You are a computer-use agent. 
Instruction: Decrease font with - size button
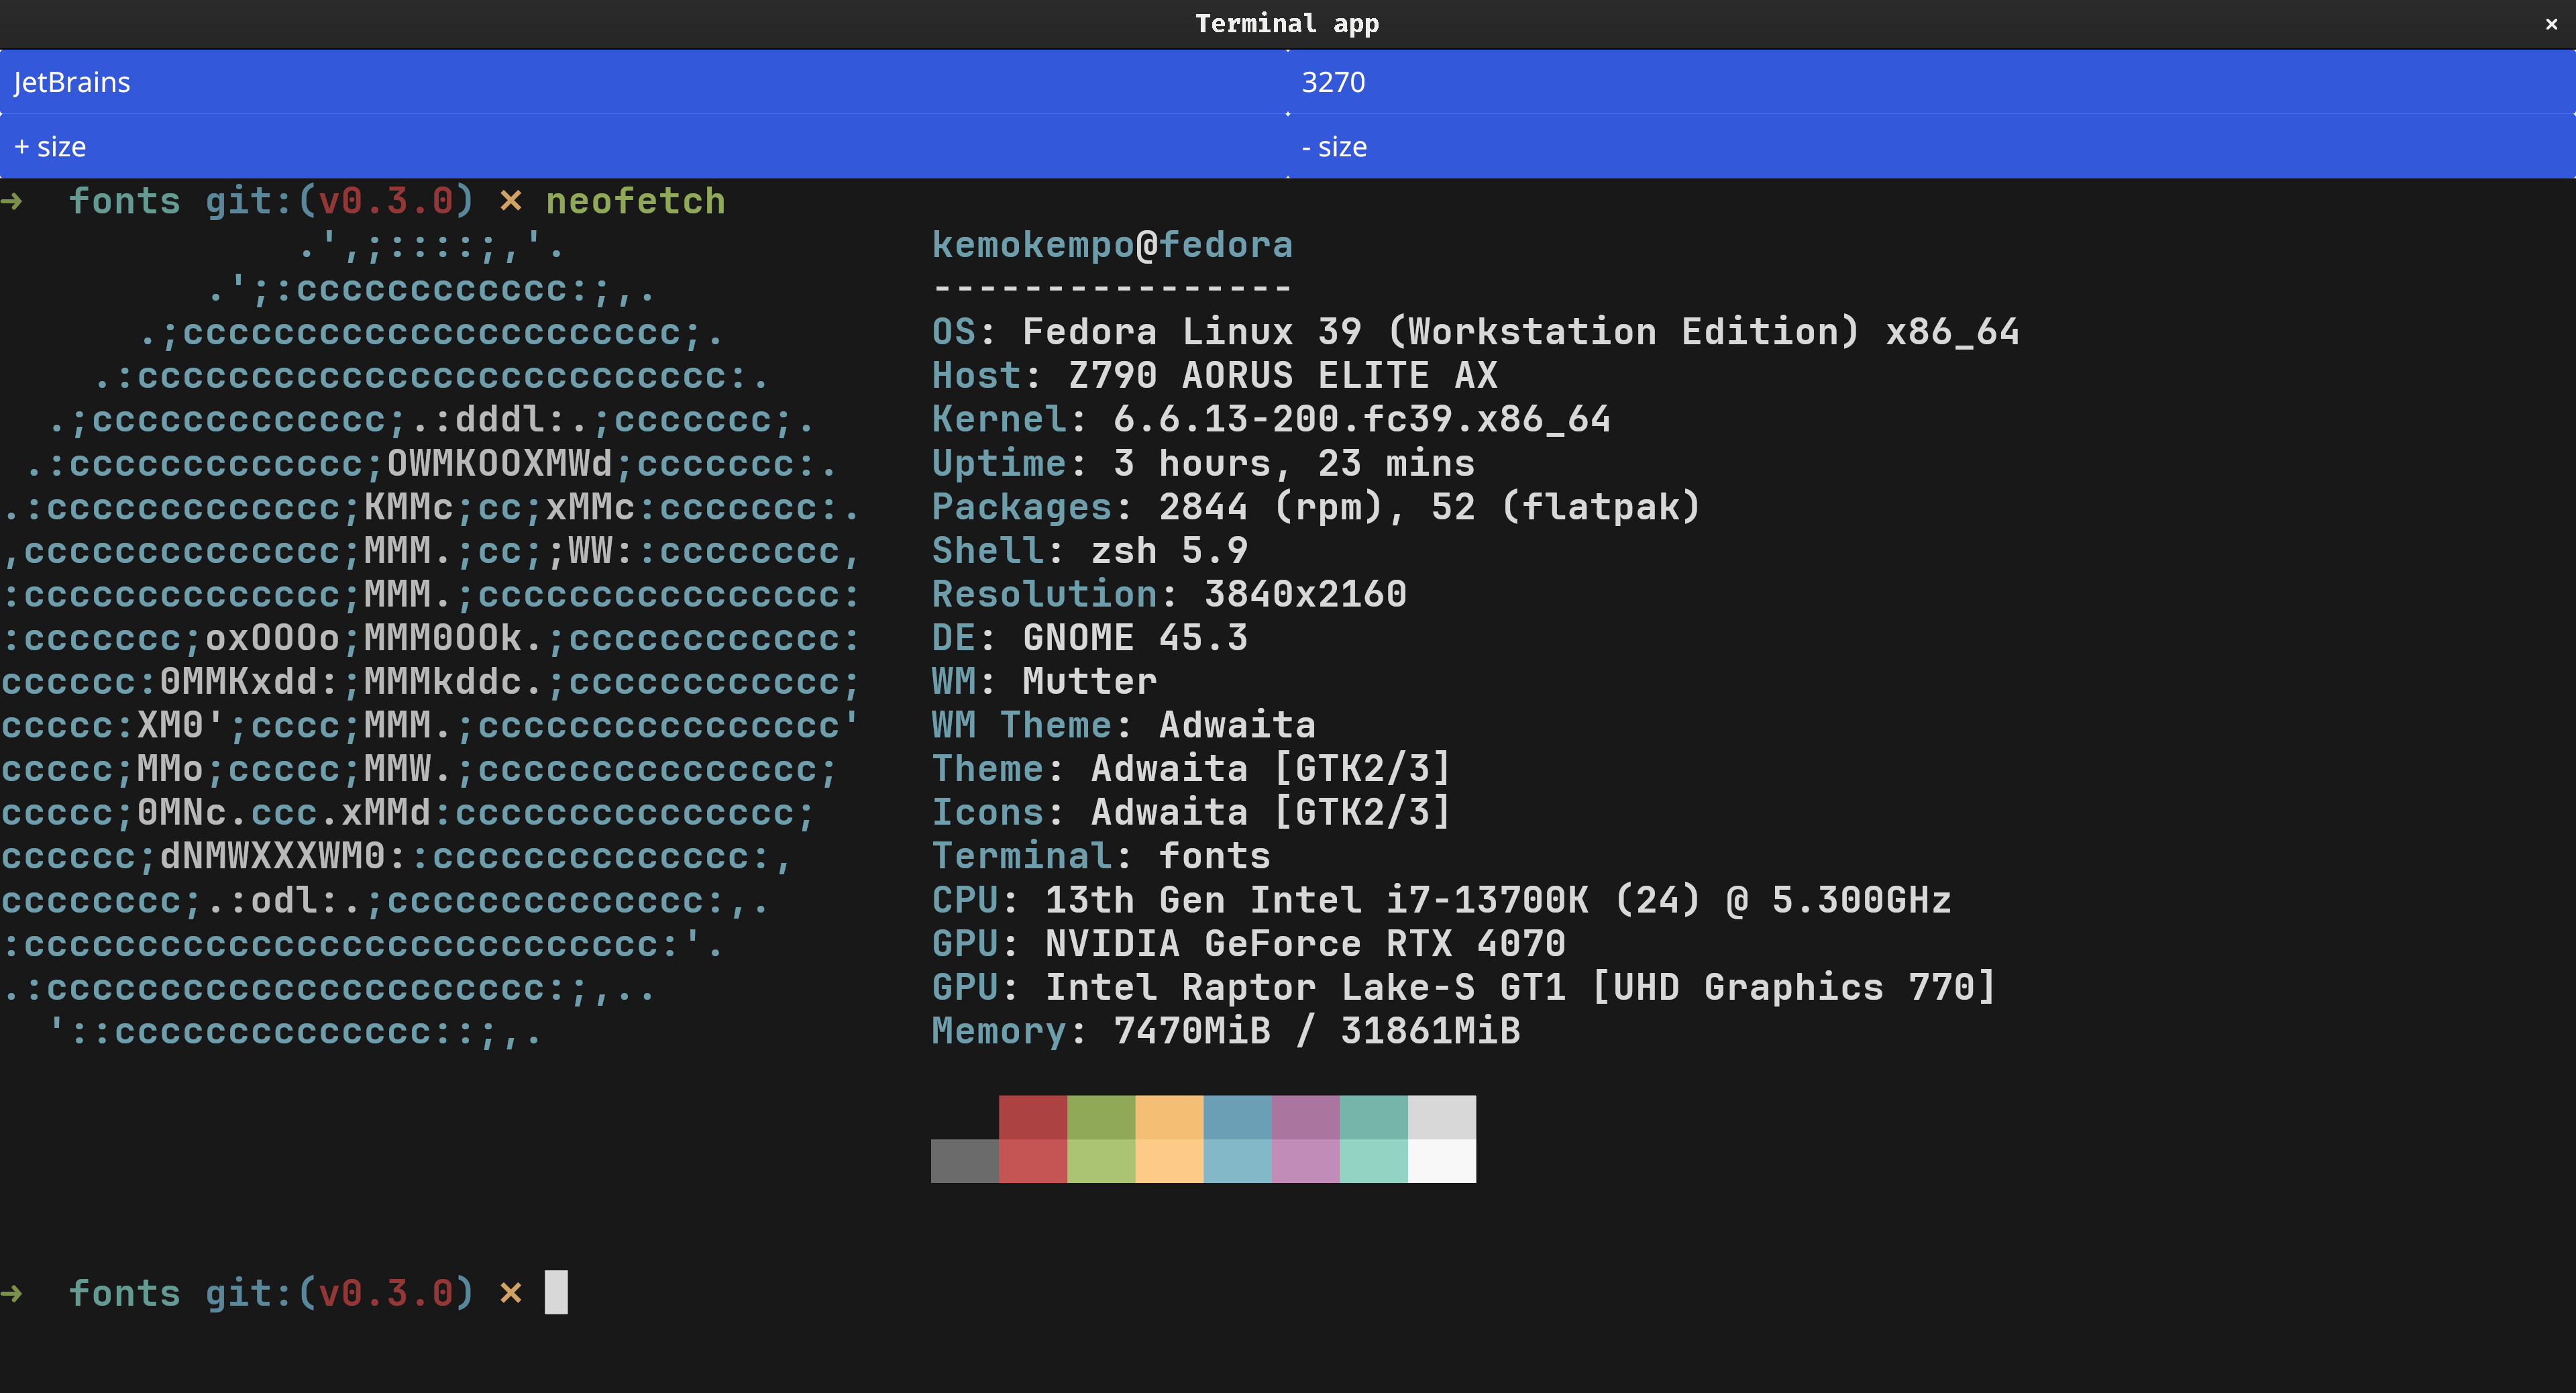(x=1932, y=147)
